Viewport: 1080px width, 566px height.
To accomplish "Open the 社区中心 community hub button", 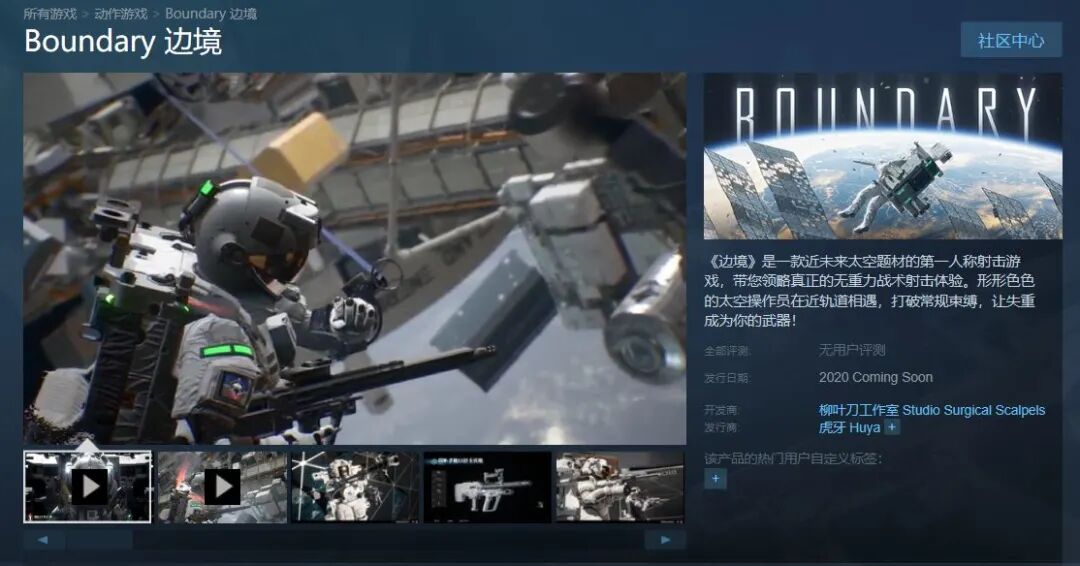I will (x=1010, y=41).
